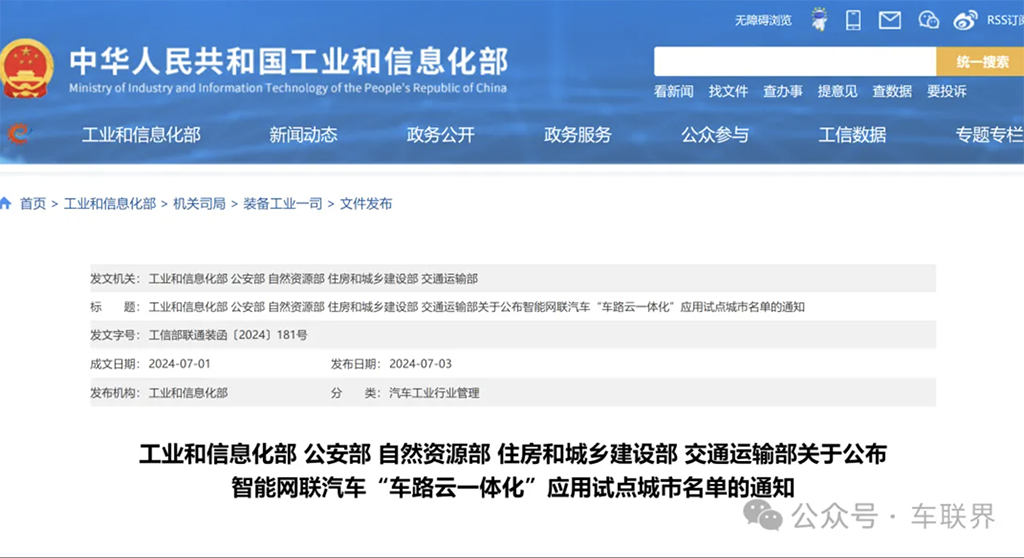Screen dimensions: 1024x558
Task: Click the ministry name title 中华人民共和国工业和信息化部
Action: tap(289, 62)
